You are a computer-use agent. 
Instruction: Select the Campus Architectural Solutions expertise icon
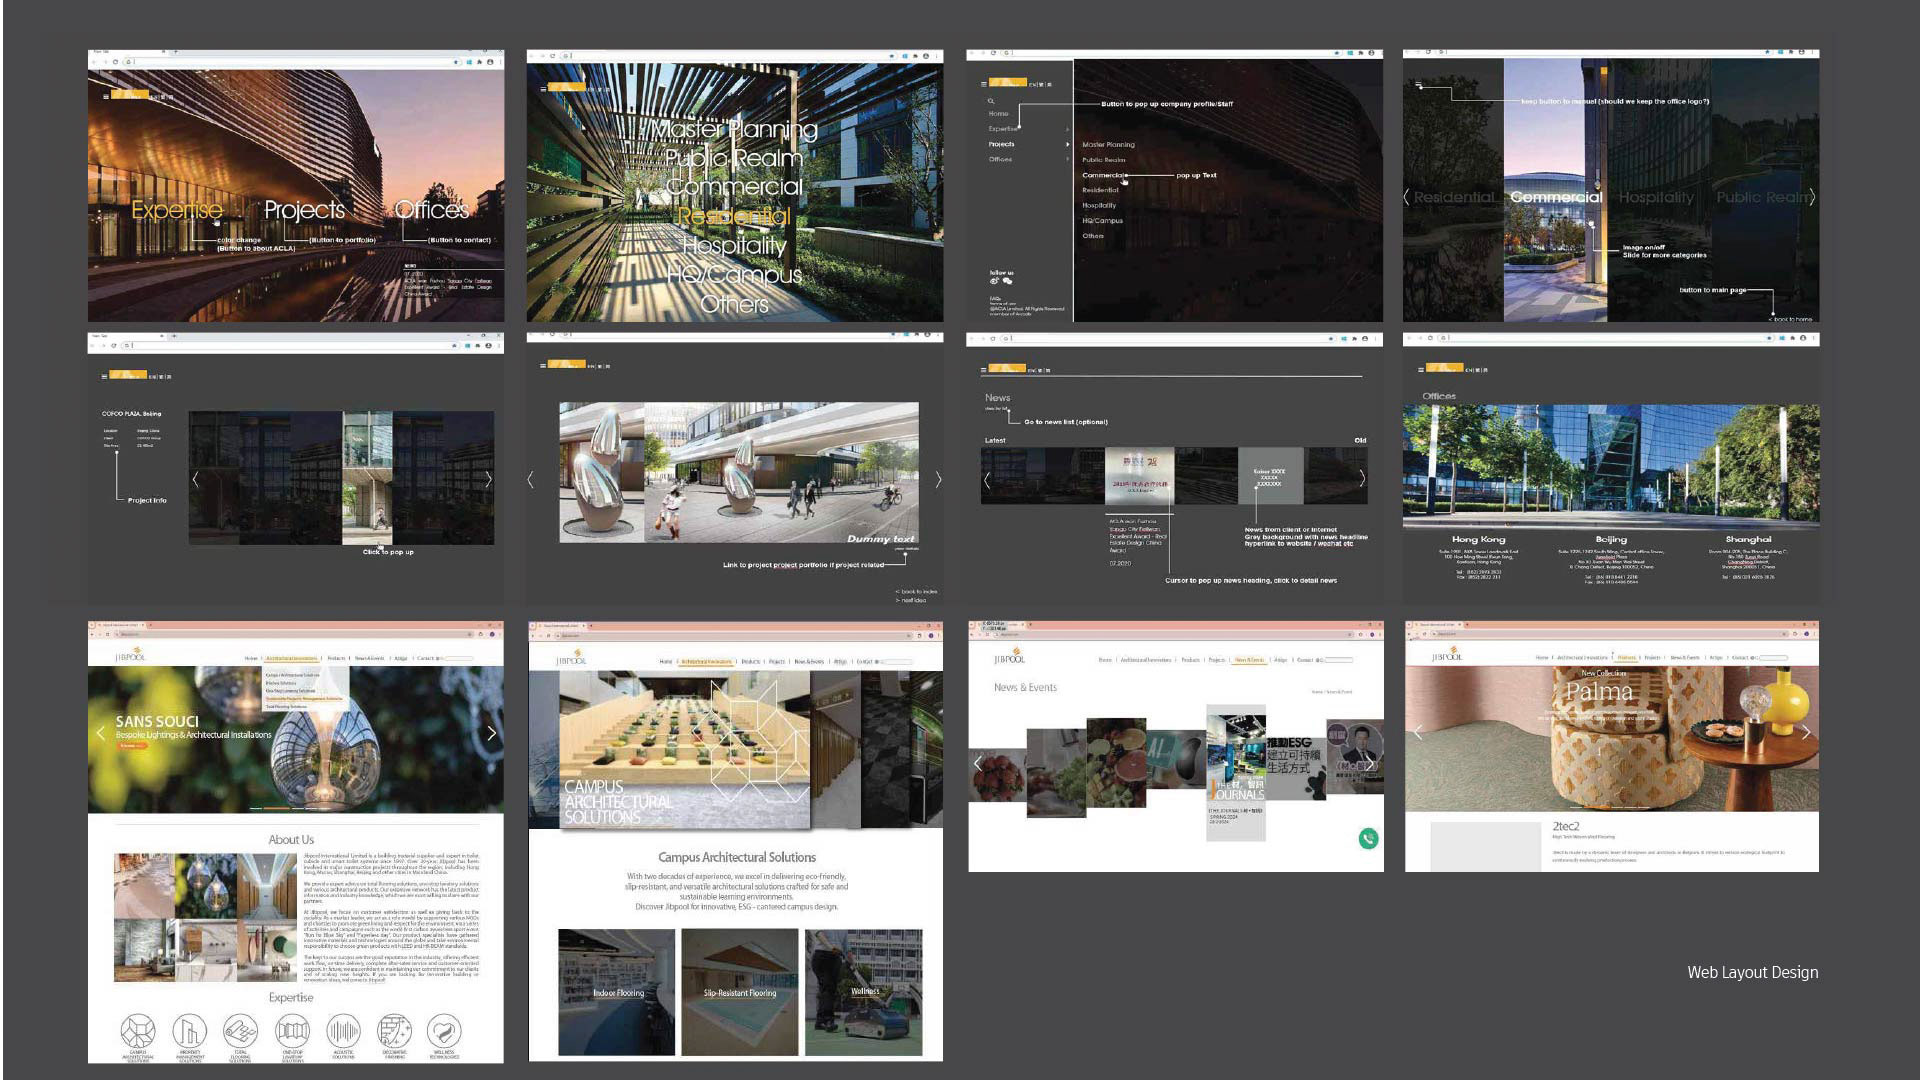pyautogui.click(x=138, y=1030)
